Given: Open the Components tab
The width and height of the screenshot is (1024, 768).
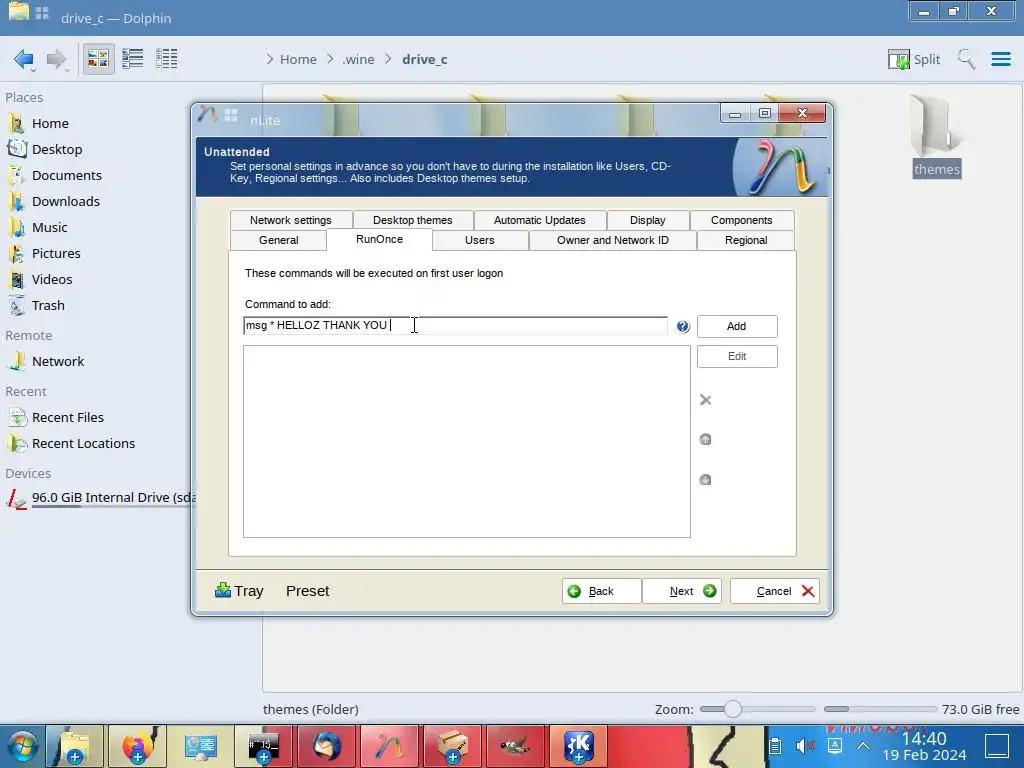Looking at the screenshot, I should point(742,220).
